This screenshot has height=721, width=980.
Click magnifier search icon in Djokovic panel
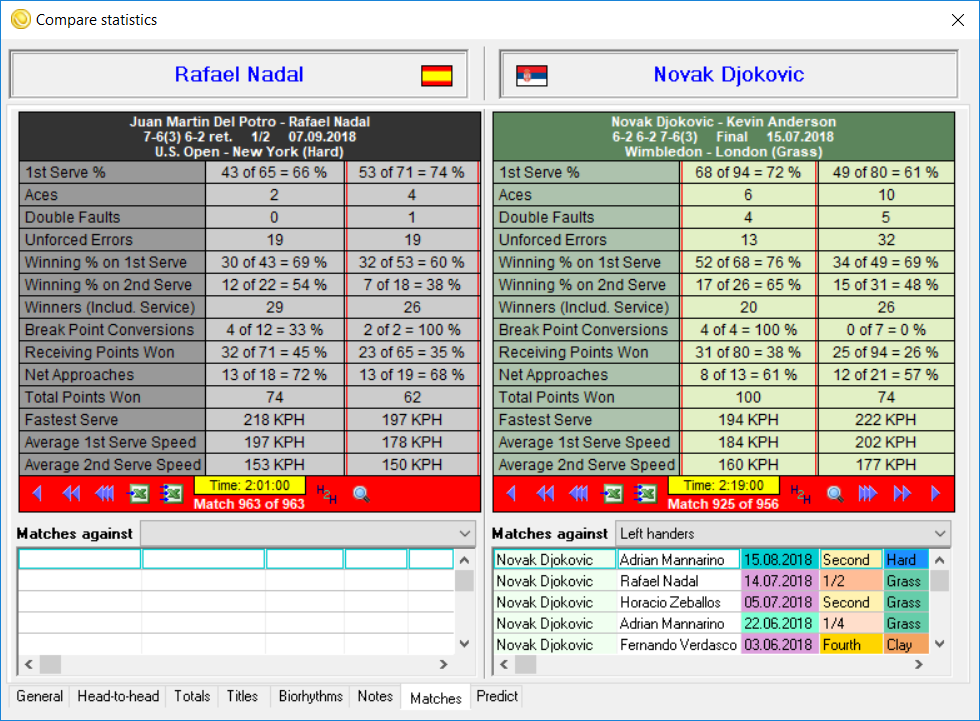pos(834,494)
